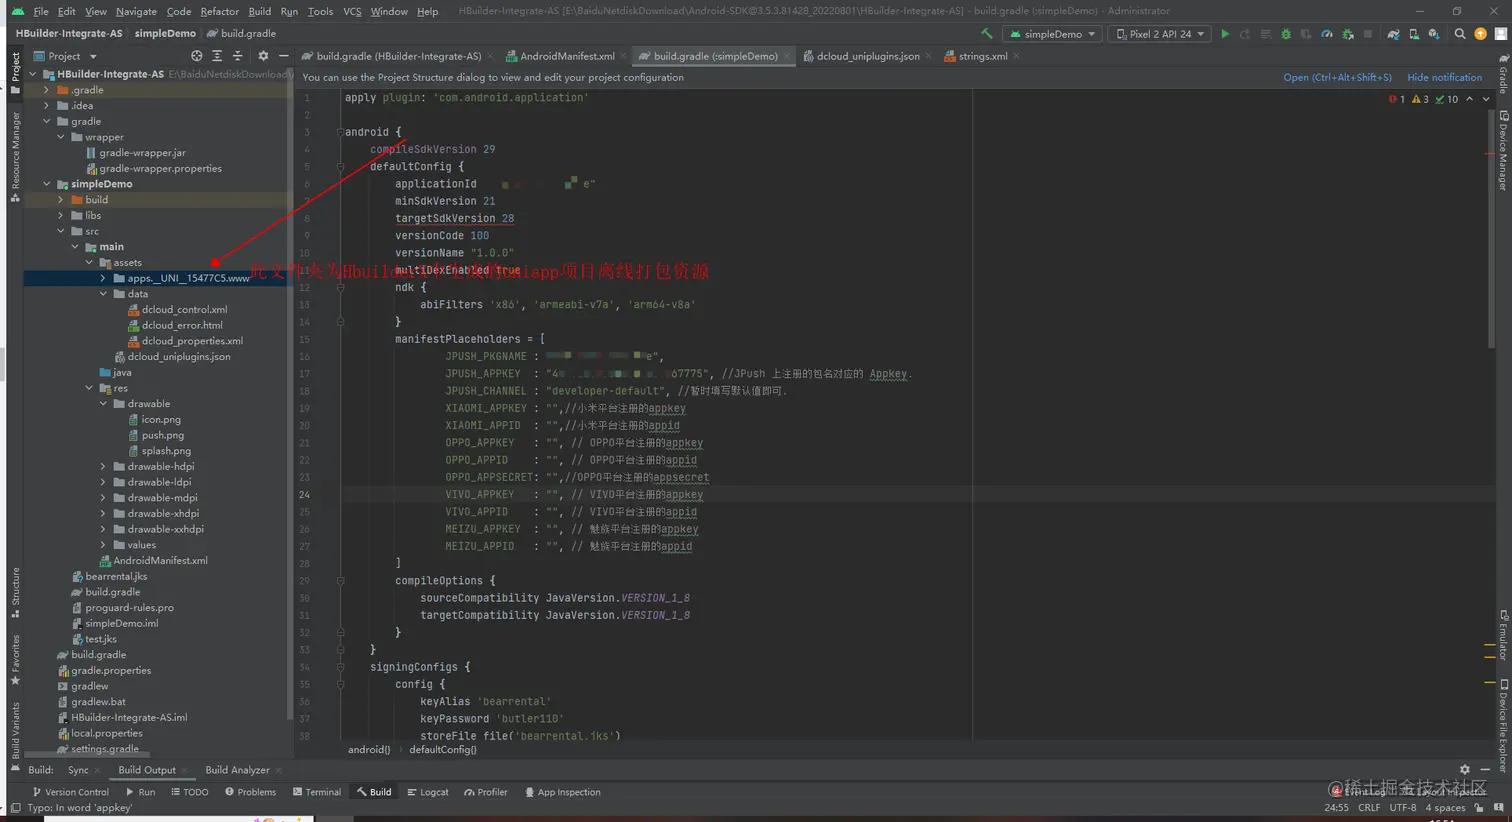Open the Refactor menu
Screen dimensions: 1512x822
[219, 11]
